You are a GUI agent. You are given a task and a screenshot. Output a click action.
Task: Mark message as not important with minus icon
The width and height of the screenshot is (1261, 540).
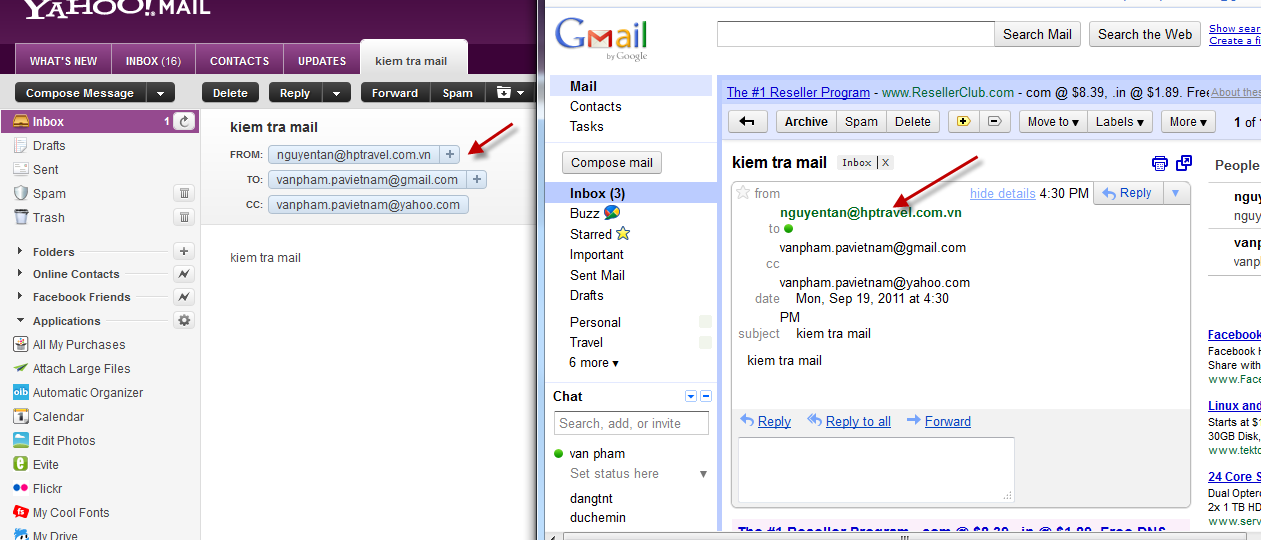click(994, 122)
